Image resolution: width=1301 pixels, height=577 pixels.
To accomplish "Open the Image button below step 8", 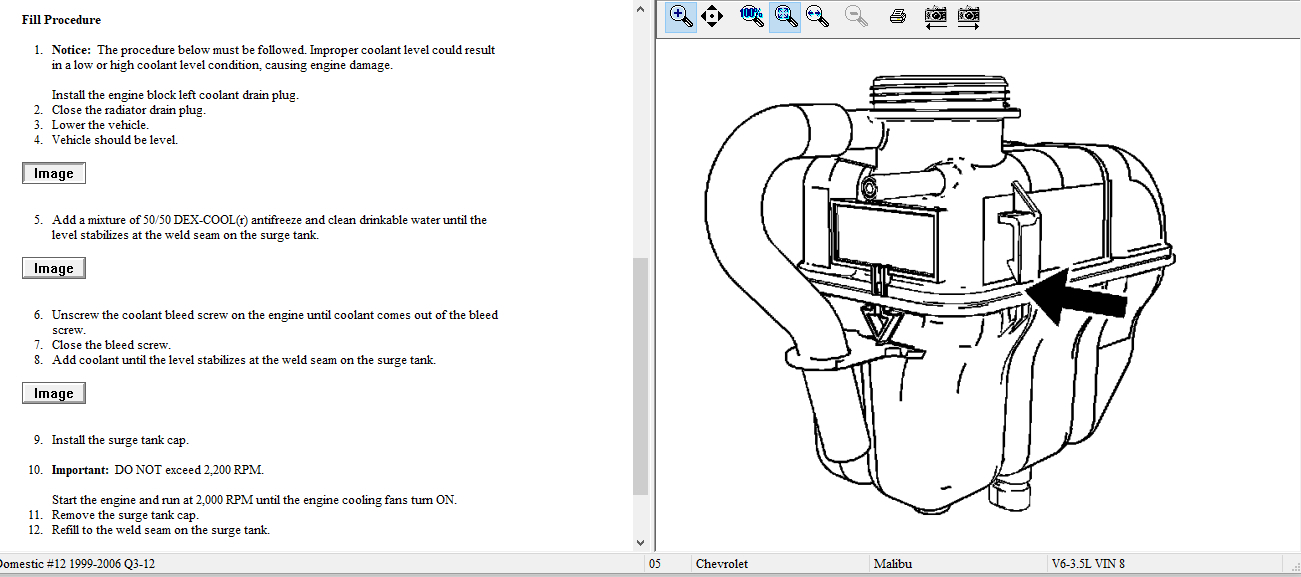I will (x=54, y=394).
